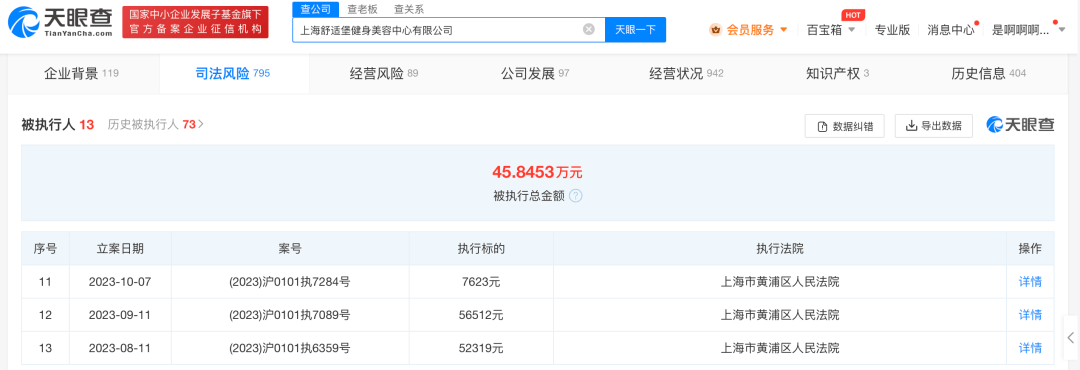Open 历史被执行人 73 list
Screen dimensions: 1080x370
click(156, 125)
